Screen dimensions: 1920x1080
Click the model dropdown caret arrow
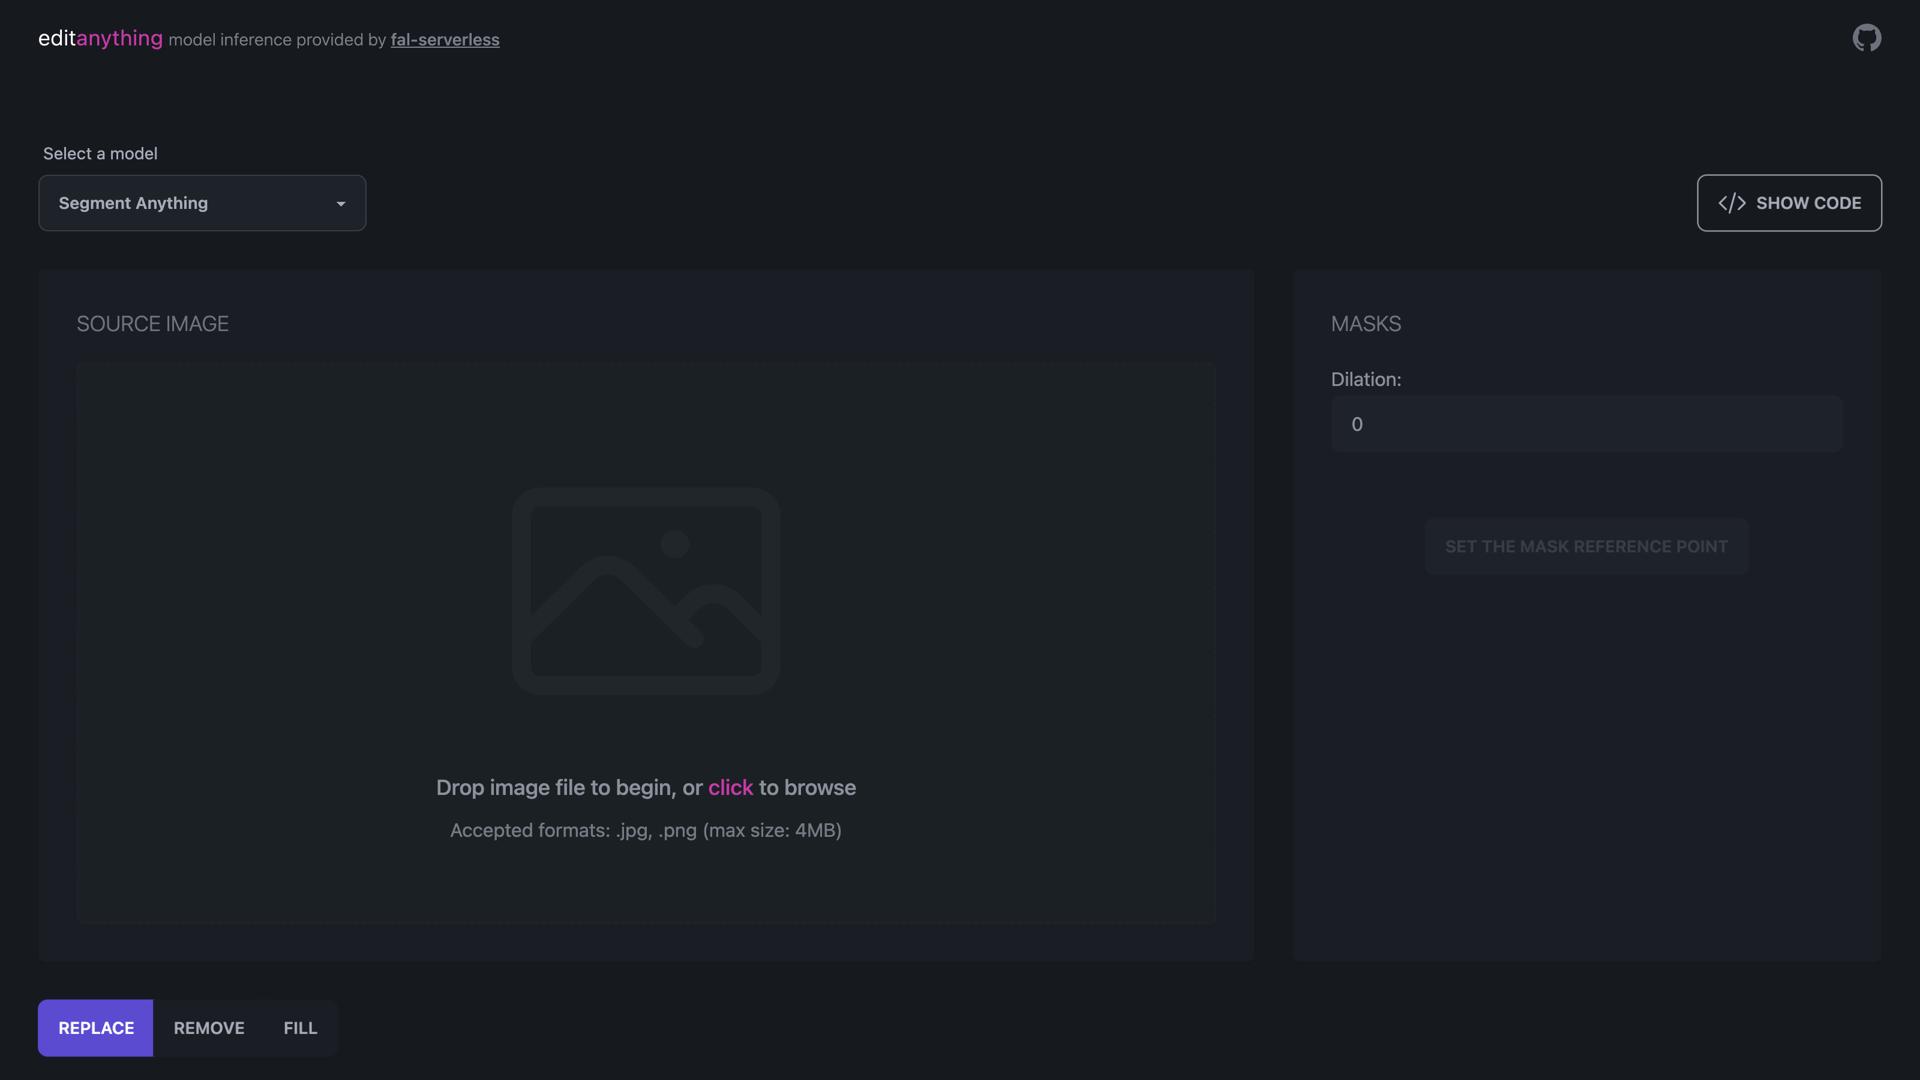341,204
